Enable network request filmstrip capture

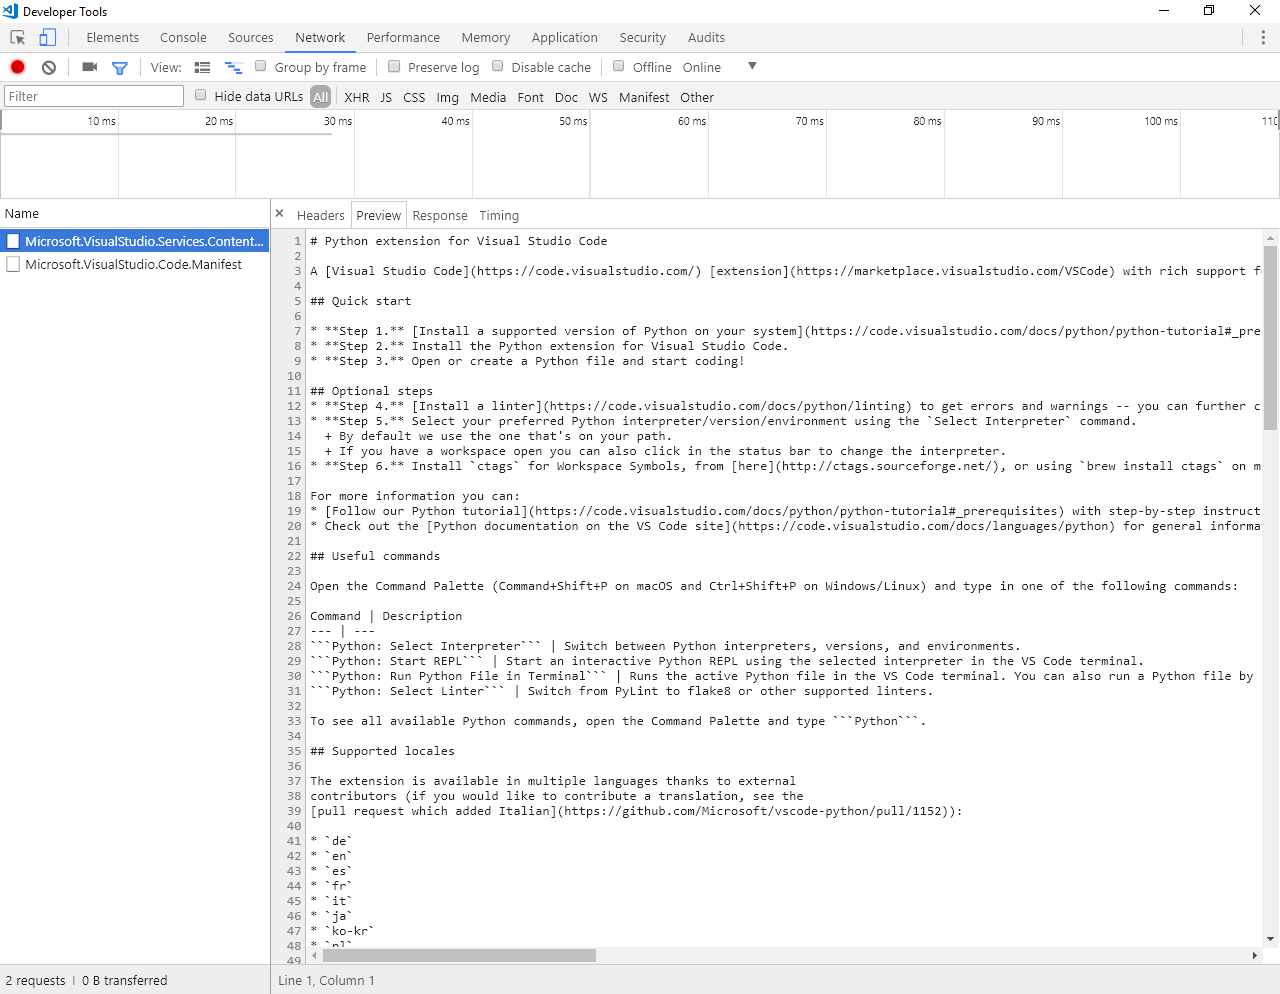click(x=89, y=67)
